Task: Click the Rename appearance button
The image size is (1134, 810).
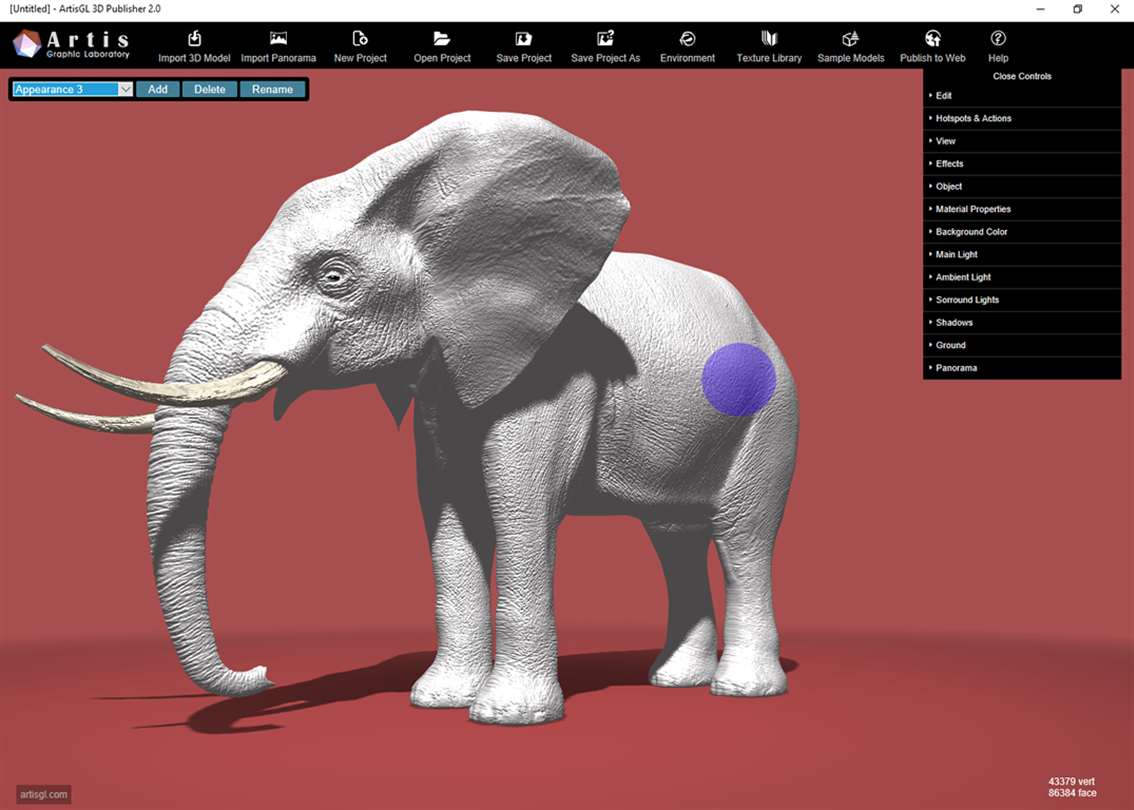Action: [273, 89]
